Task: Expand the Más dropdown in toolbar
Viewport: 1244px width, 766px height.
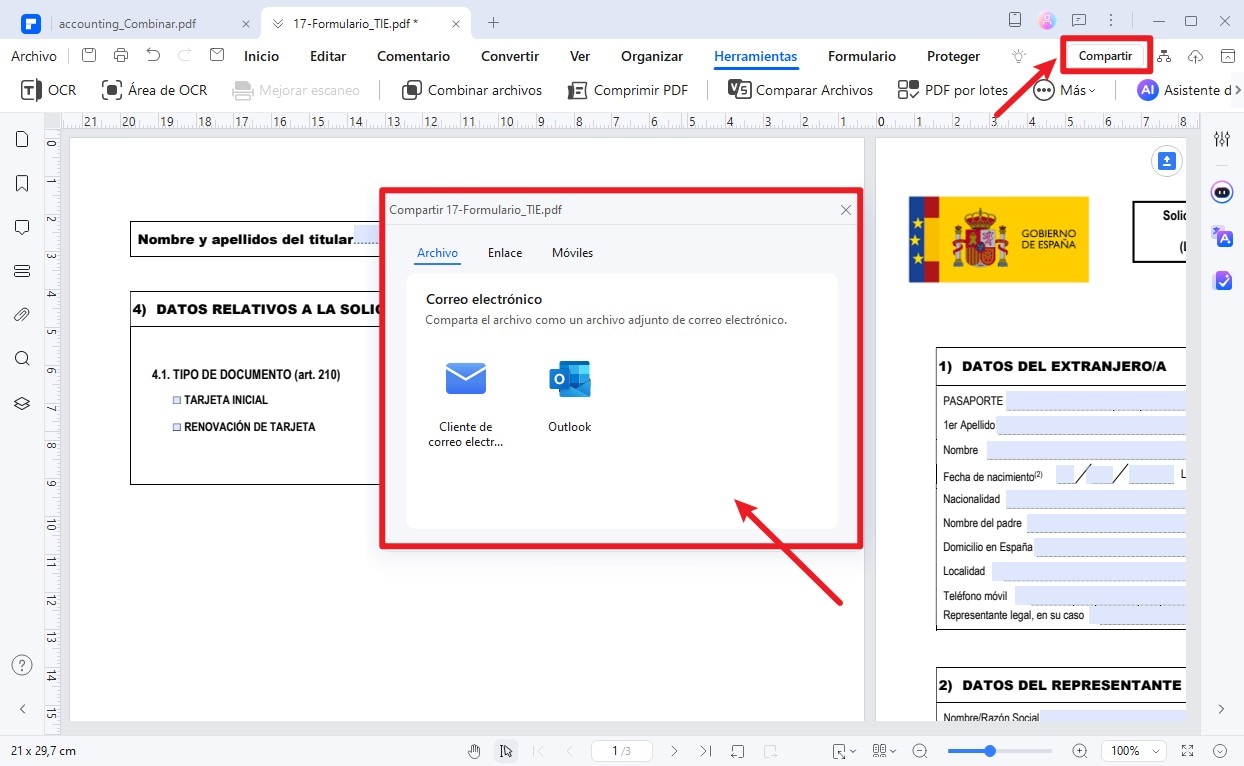Action: (x=1064, y=90)
